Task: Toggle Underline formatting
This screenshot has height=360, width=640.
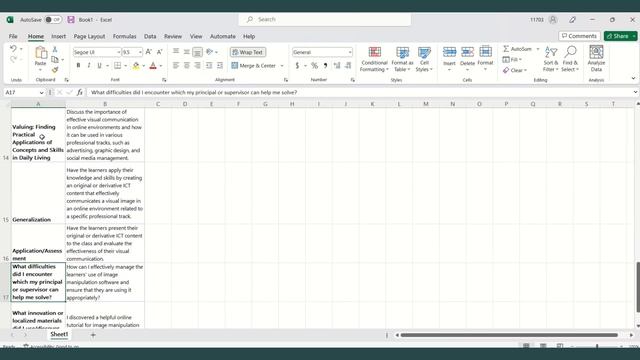Action: point(99,66)
